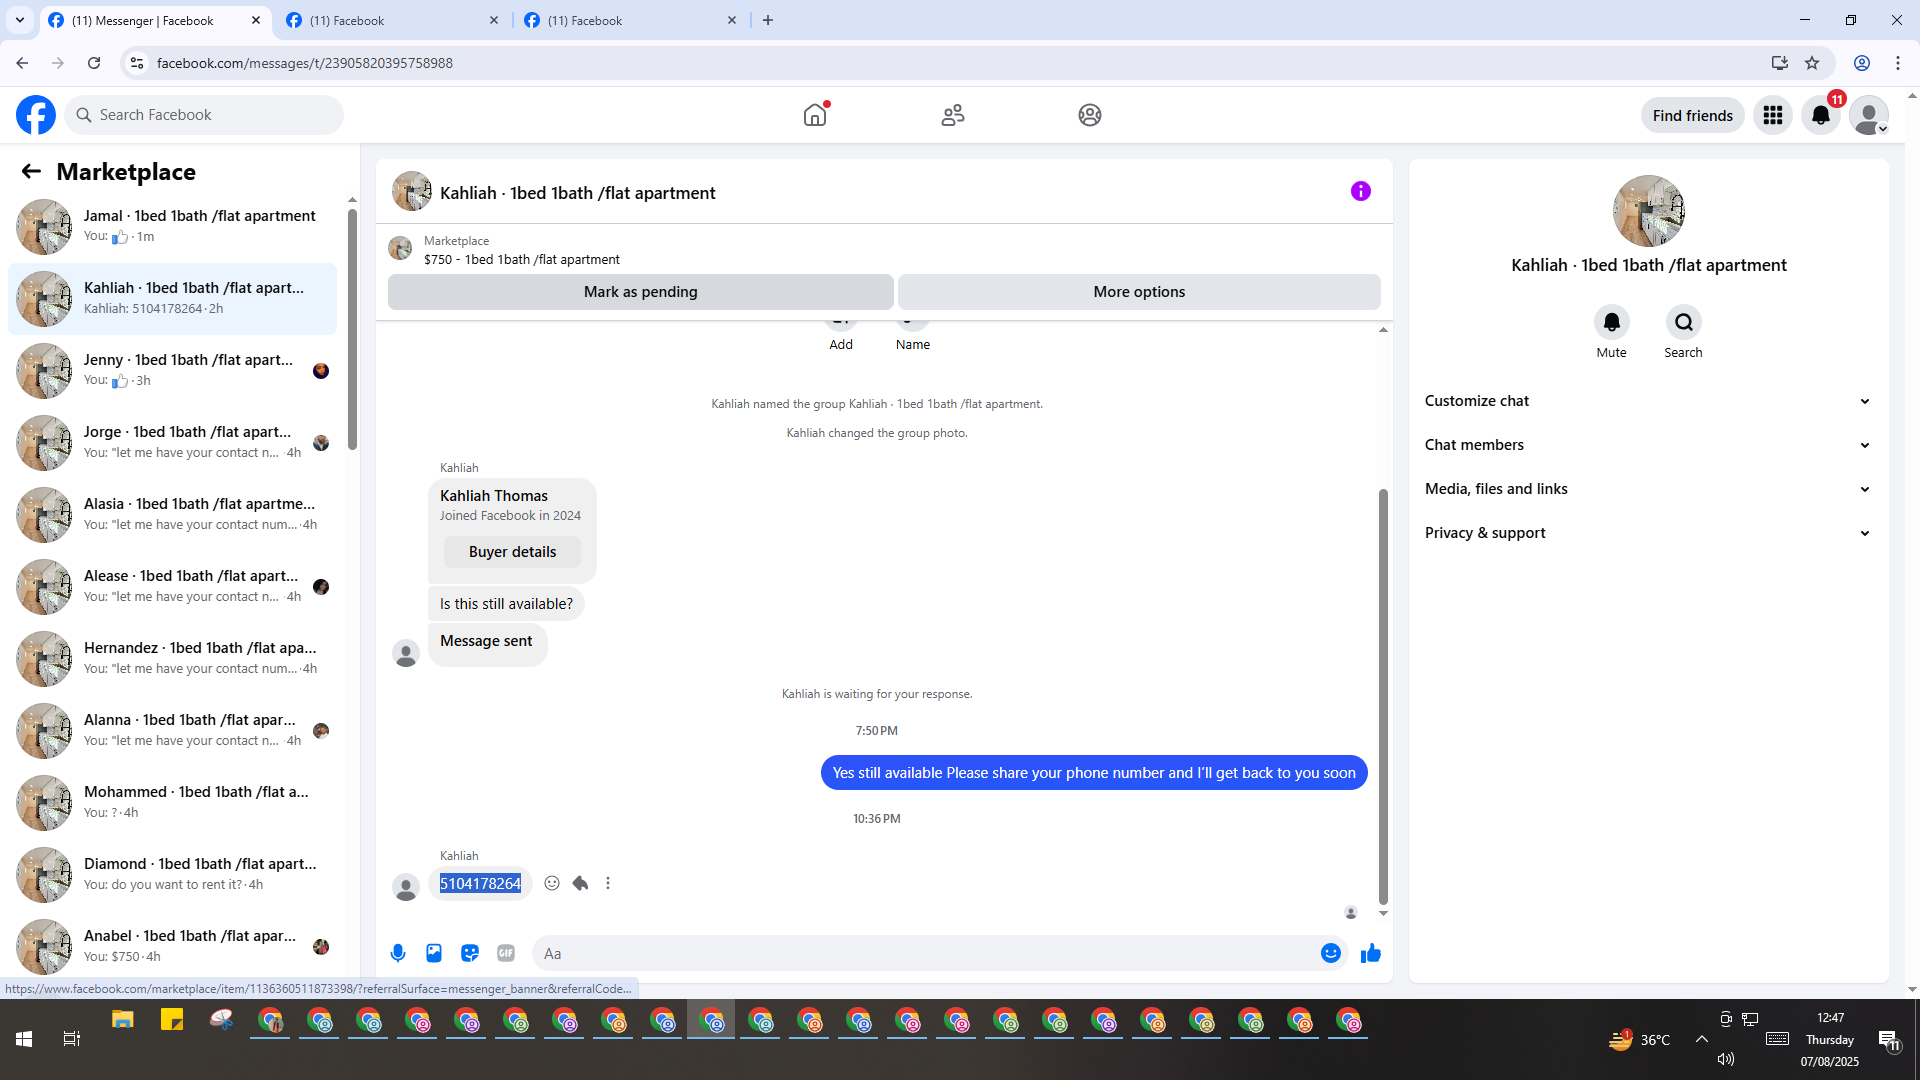
Task: Open emoji picker in message box
Action: pyautogui.click(x=1330, y=953)
